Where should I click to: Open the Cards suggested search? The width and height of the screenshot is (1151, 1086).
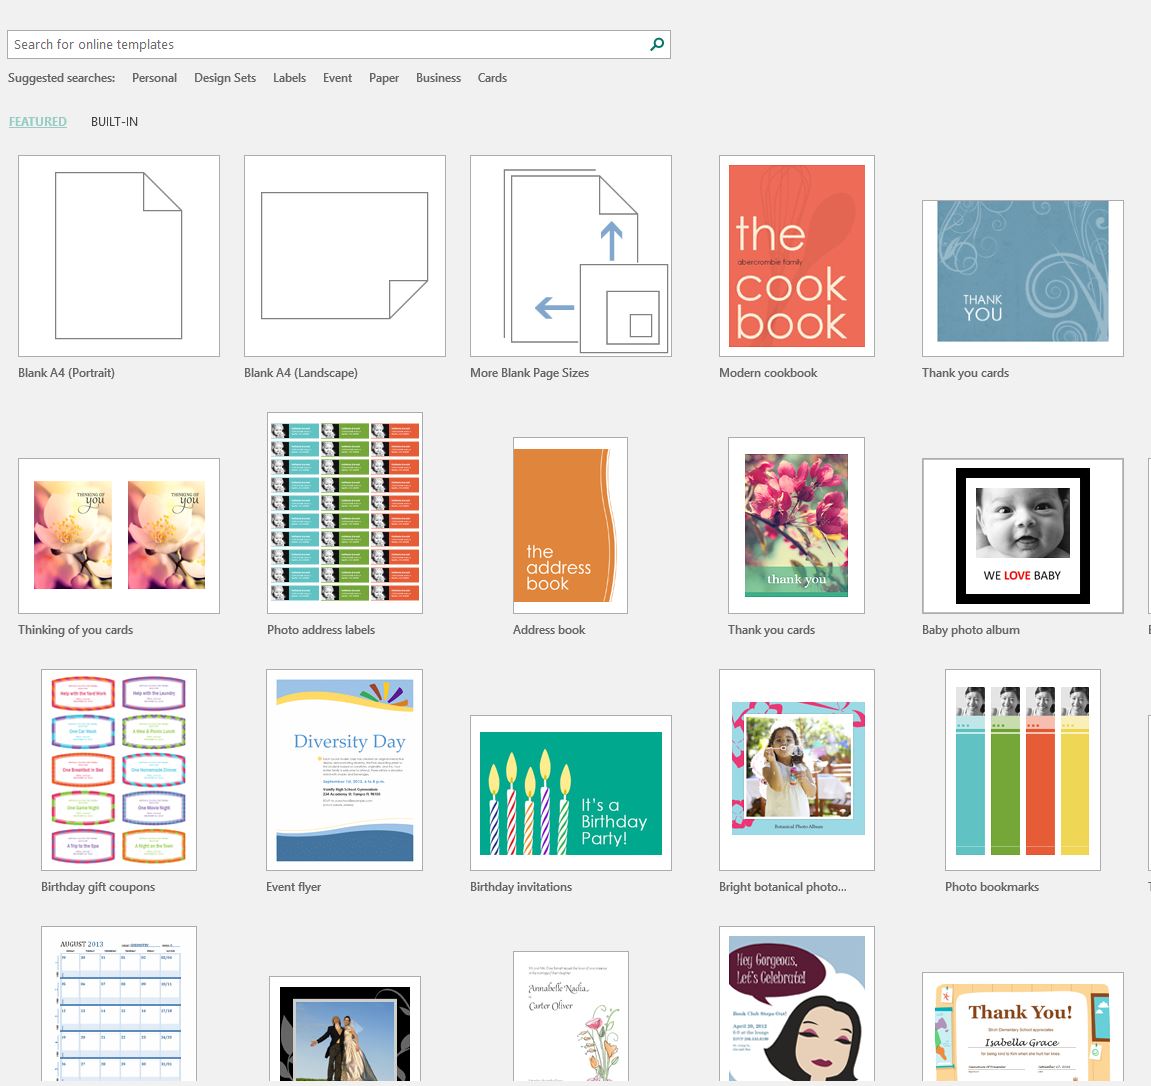pos(492,77)
